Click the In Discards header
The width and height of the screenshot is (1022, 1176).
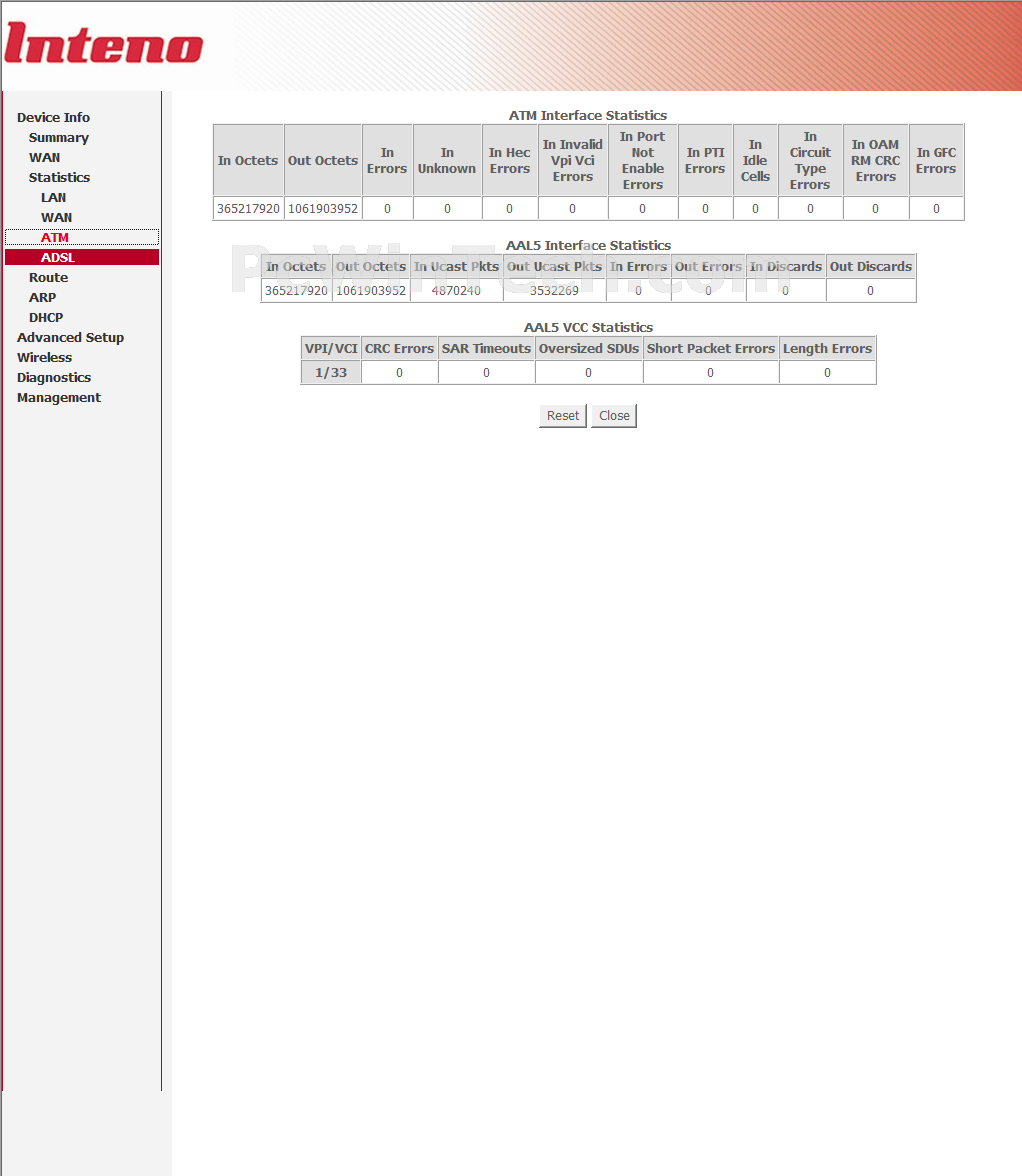coord(786,267)
